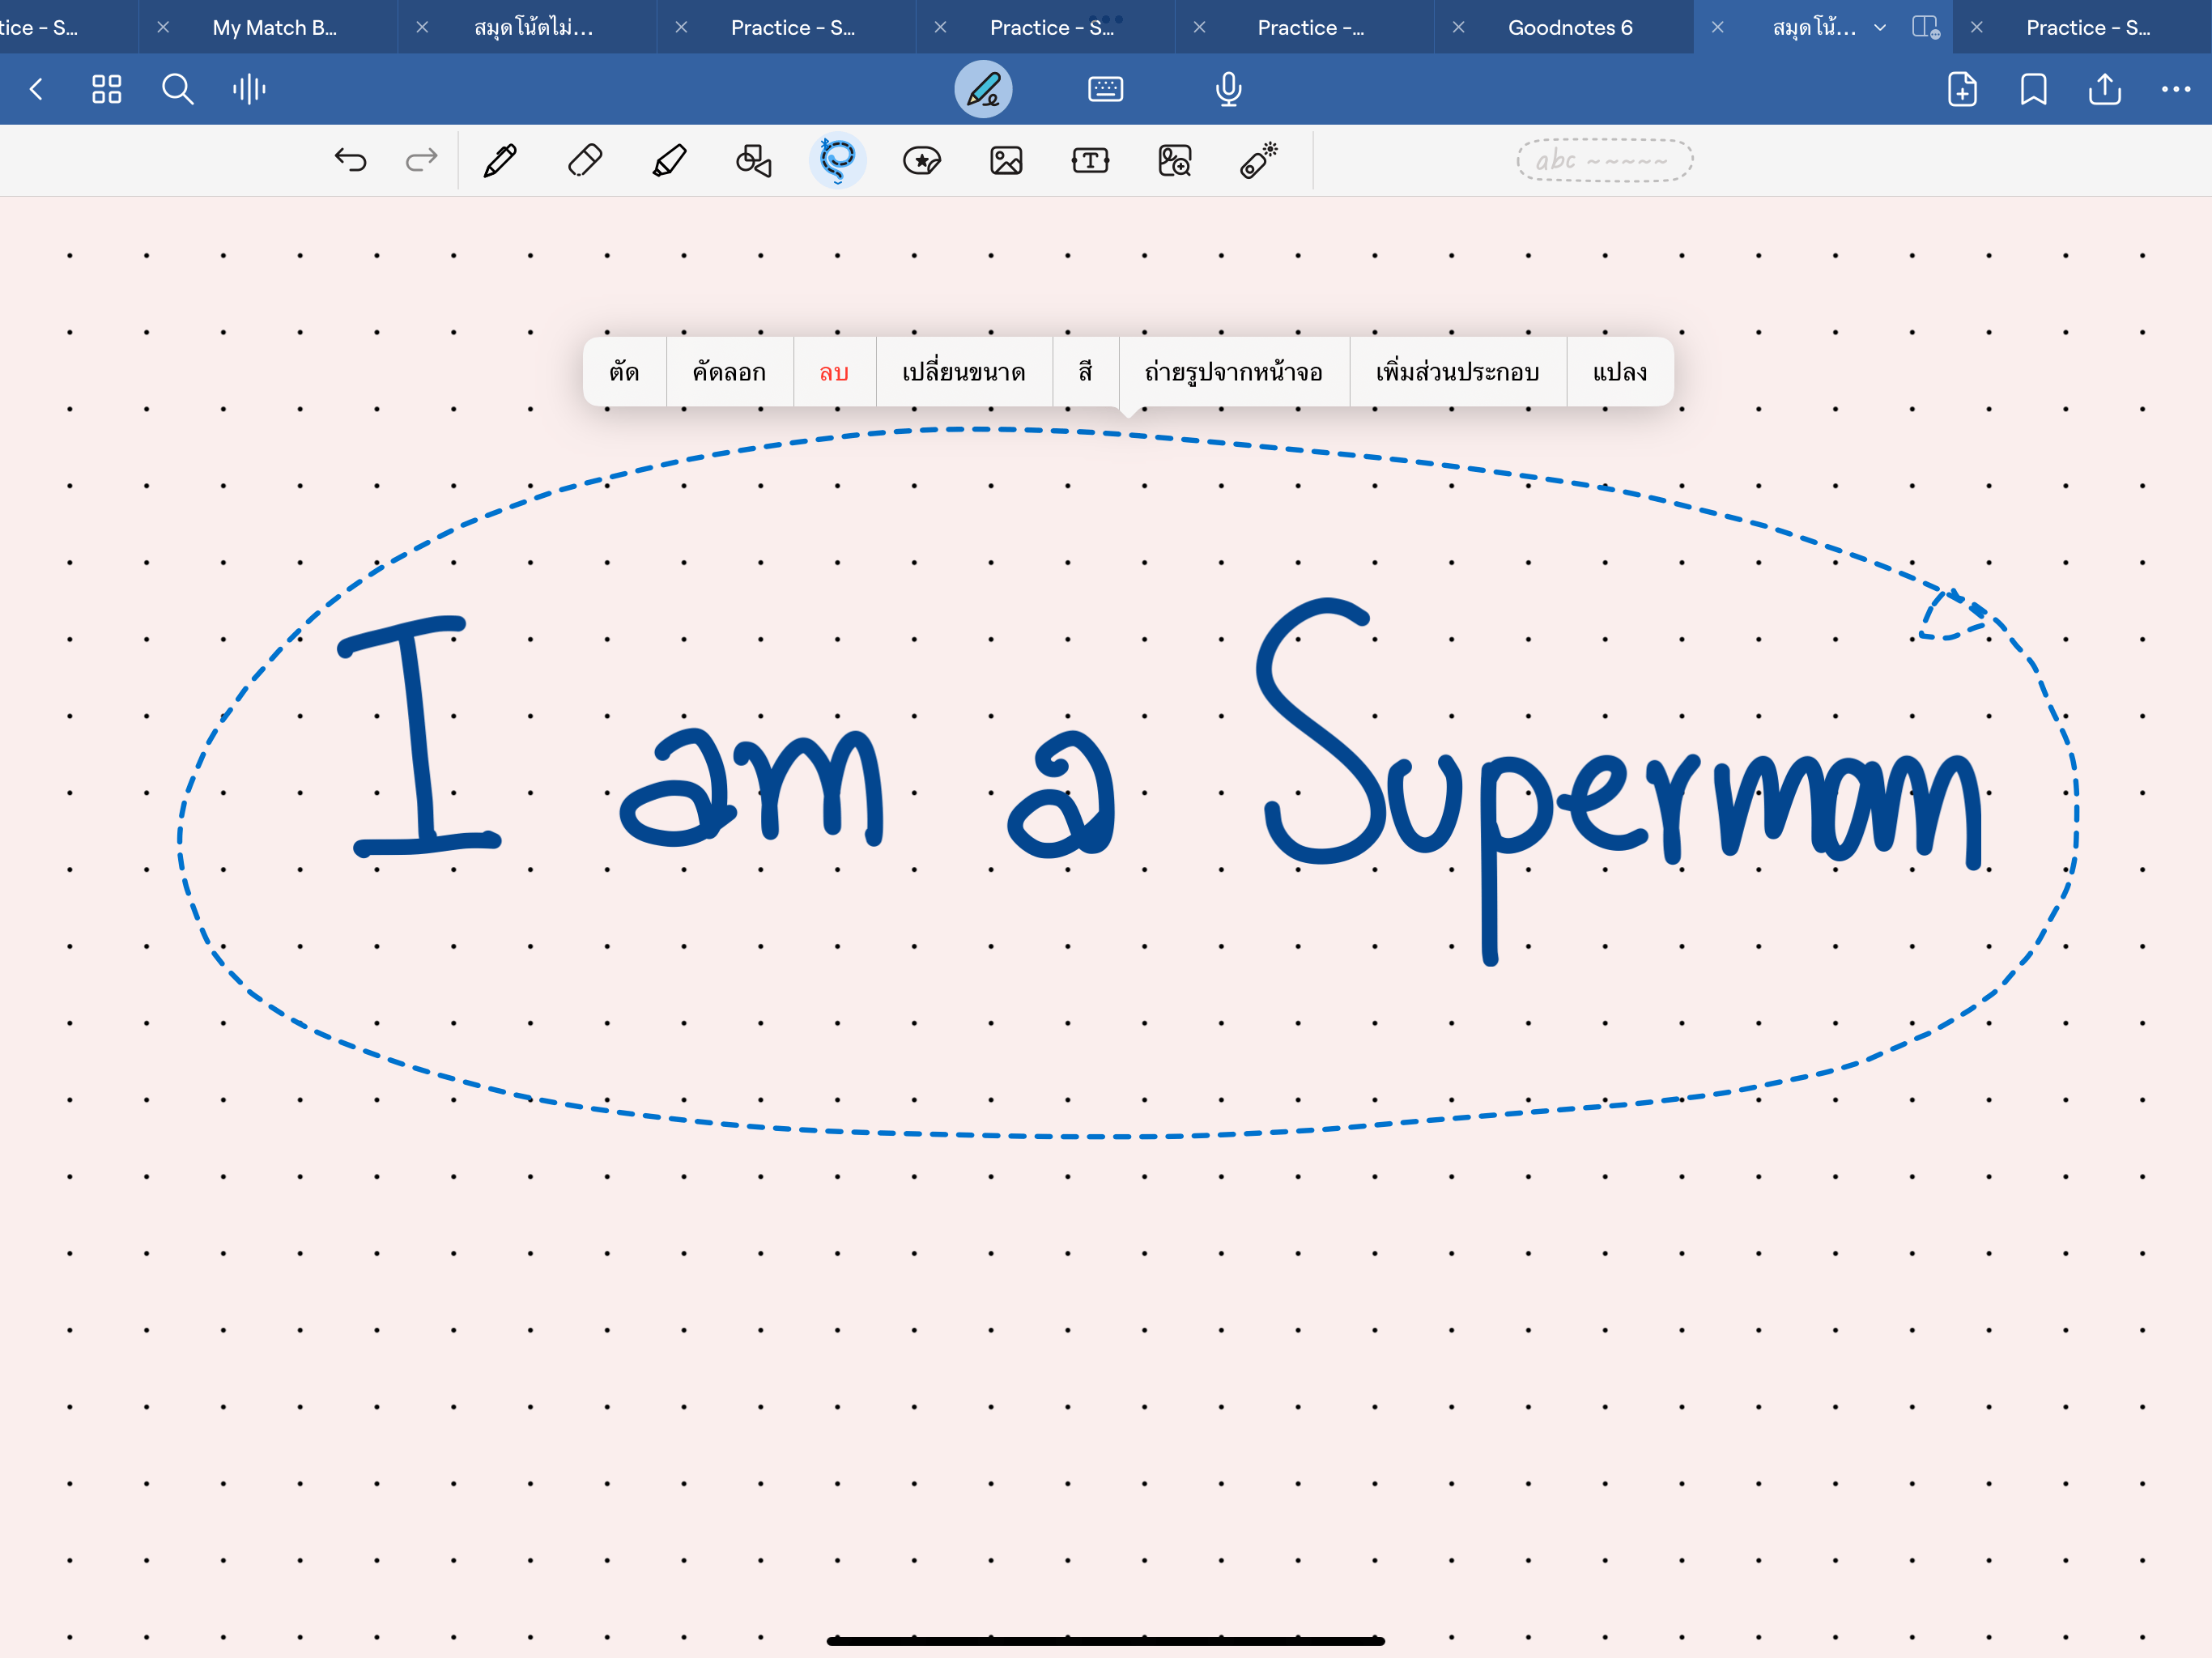Switch to keyboard typing mode
The width and height of the screenshot is (2212, 1658).
point(1105,89)
